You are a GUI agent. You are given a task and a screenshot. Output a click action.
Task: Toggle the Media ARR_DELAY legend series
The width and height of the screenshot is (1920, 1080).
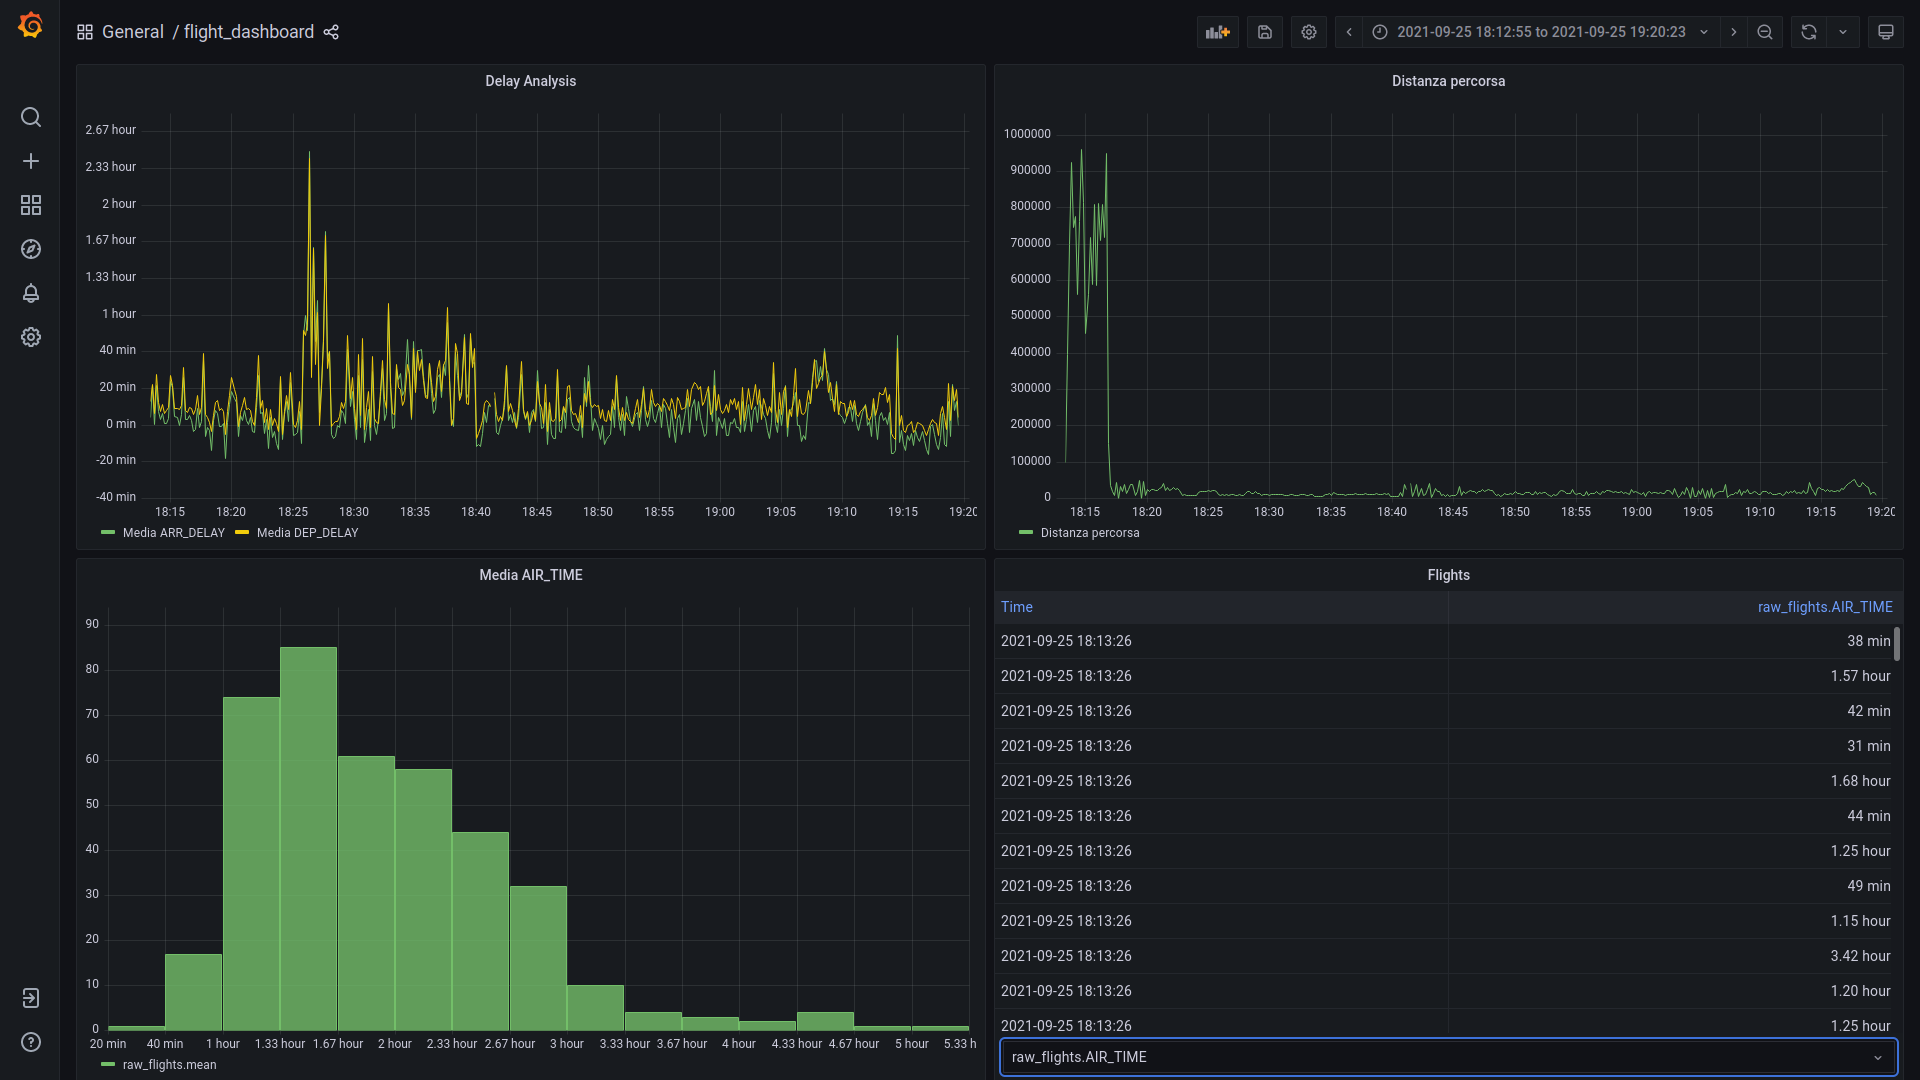coord(173,533)
